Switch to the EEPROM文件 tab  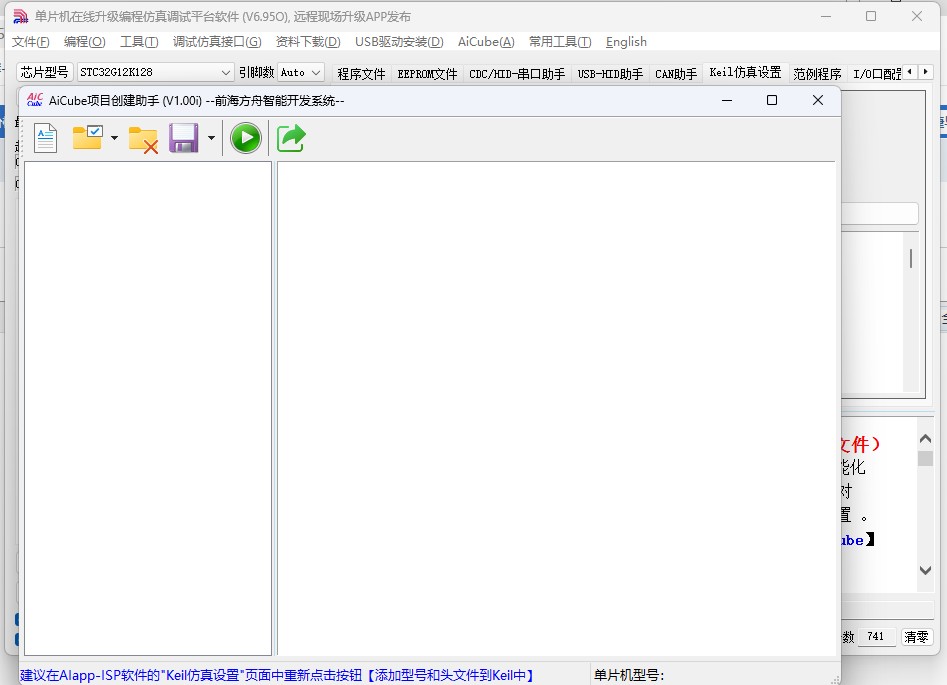coord(427,74)
